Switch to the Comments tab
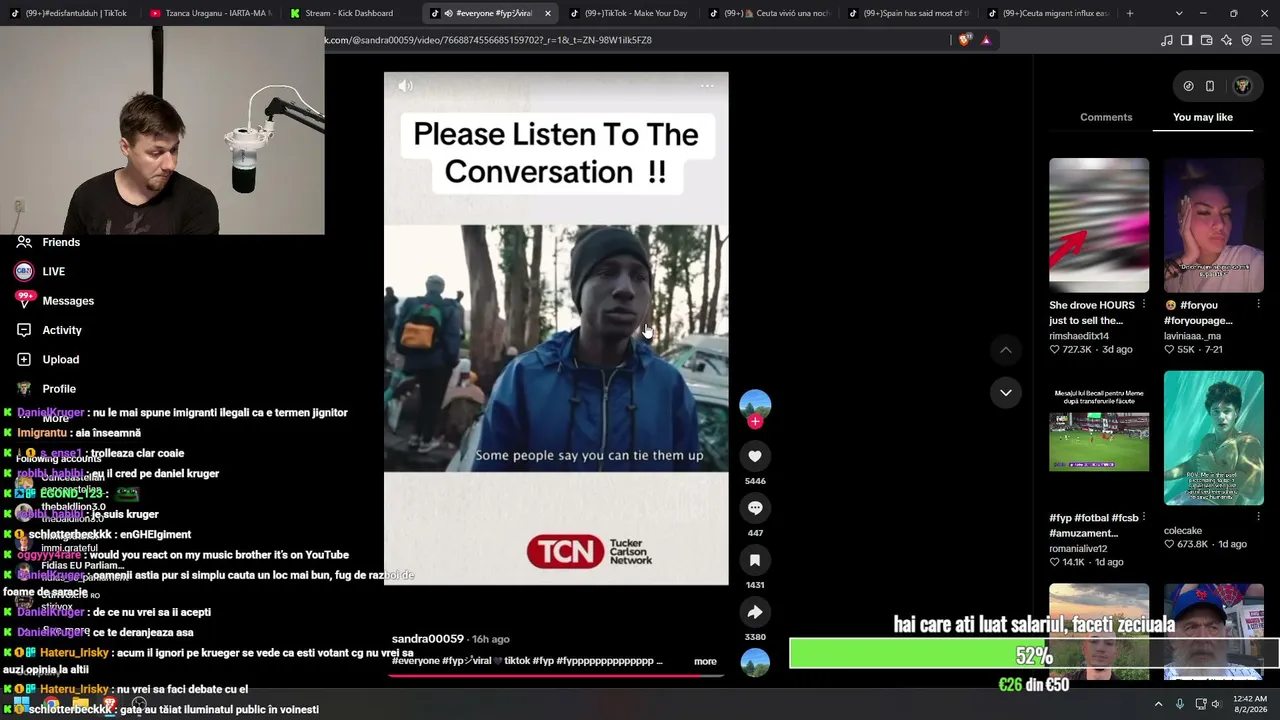The height and width of the screenshot is (720, 1280). click(1106, 117)
